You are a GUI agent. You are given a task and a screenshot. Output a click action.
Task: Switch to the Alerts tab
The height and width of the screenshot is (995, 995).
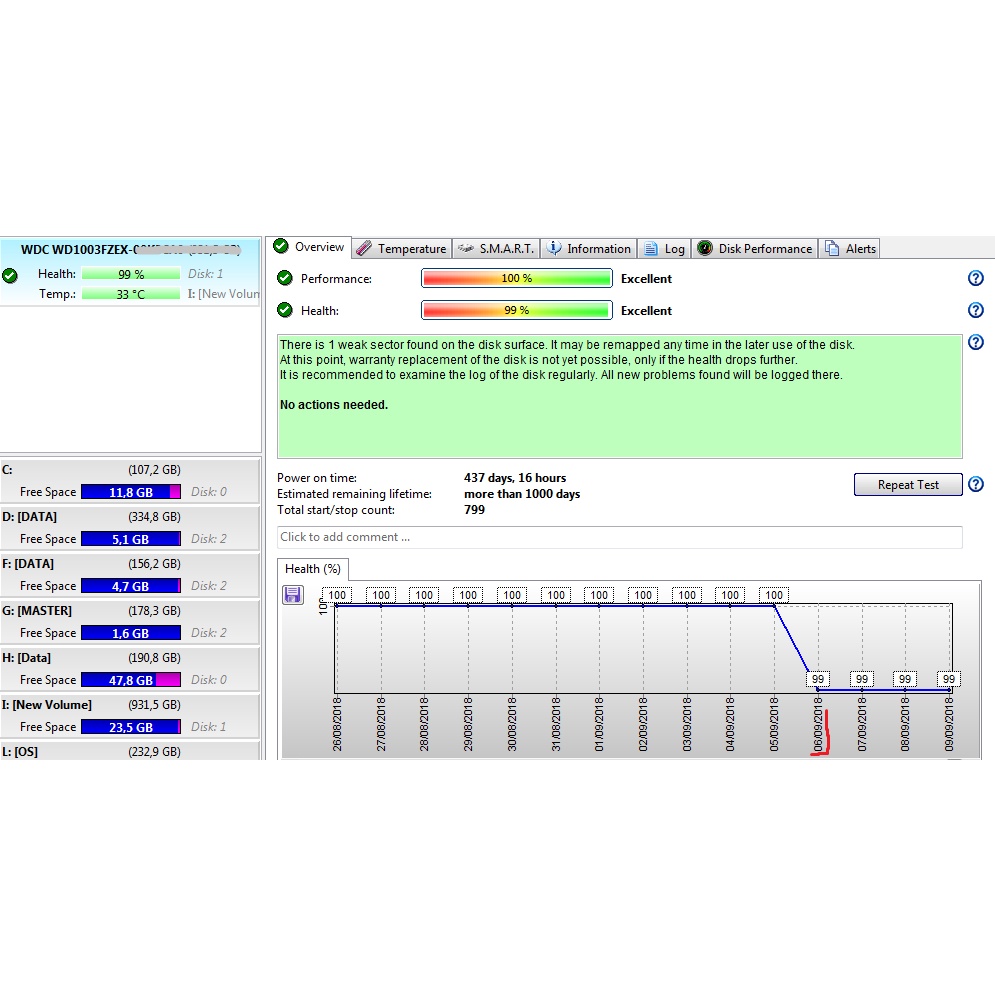[x=850, y=249]
